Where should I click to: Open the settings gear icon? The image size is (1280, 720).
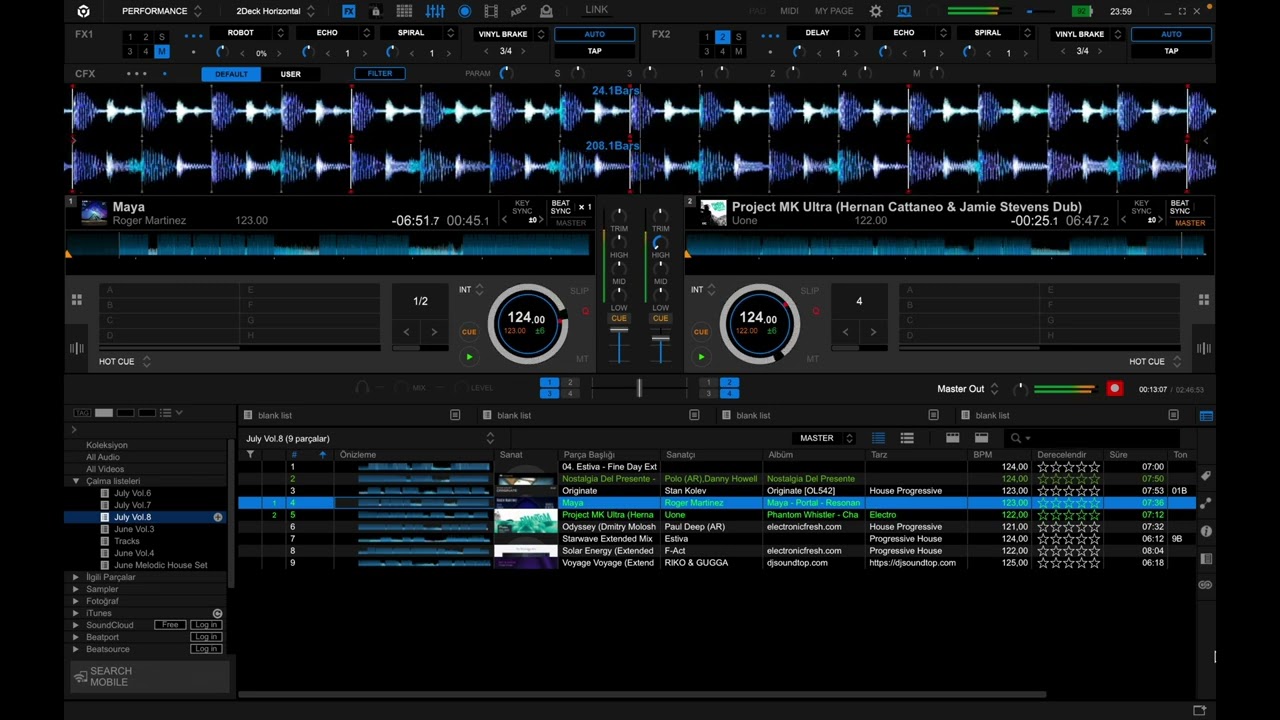tap(876, 11)
